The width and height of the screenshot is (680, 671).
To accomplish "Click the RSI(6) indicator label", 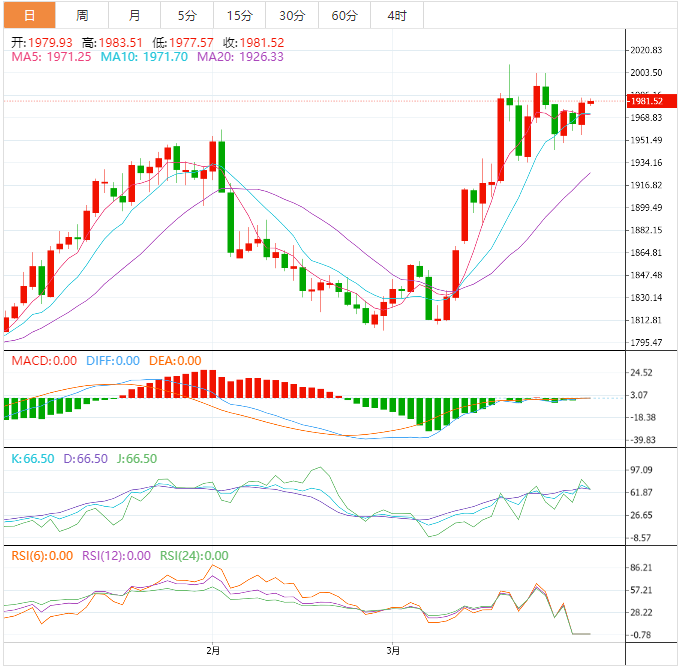I will 40,556.
